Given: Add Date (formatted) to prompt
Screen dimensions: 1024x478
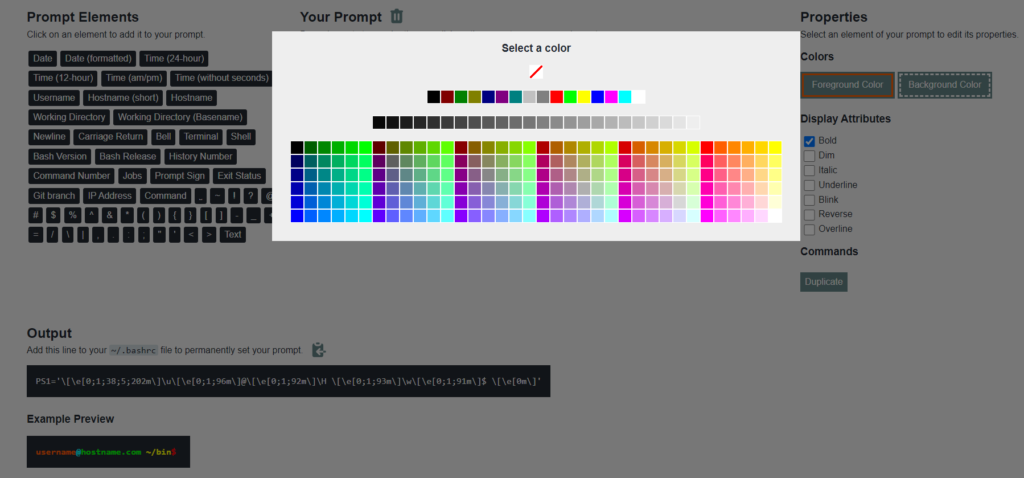Looking at the screenshot, I should pos(99,59).
